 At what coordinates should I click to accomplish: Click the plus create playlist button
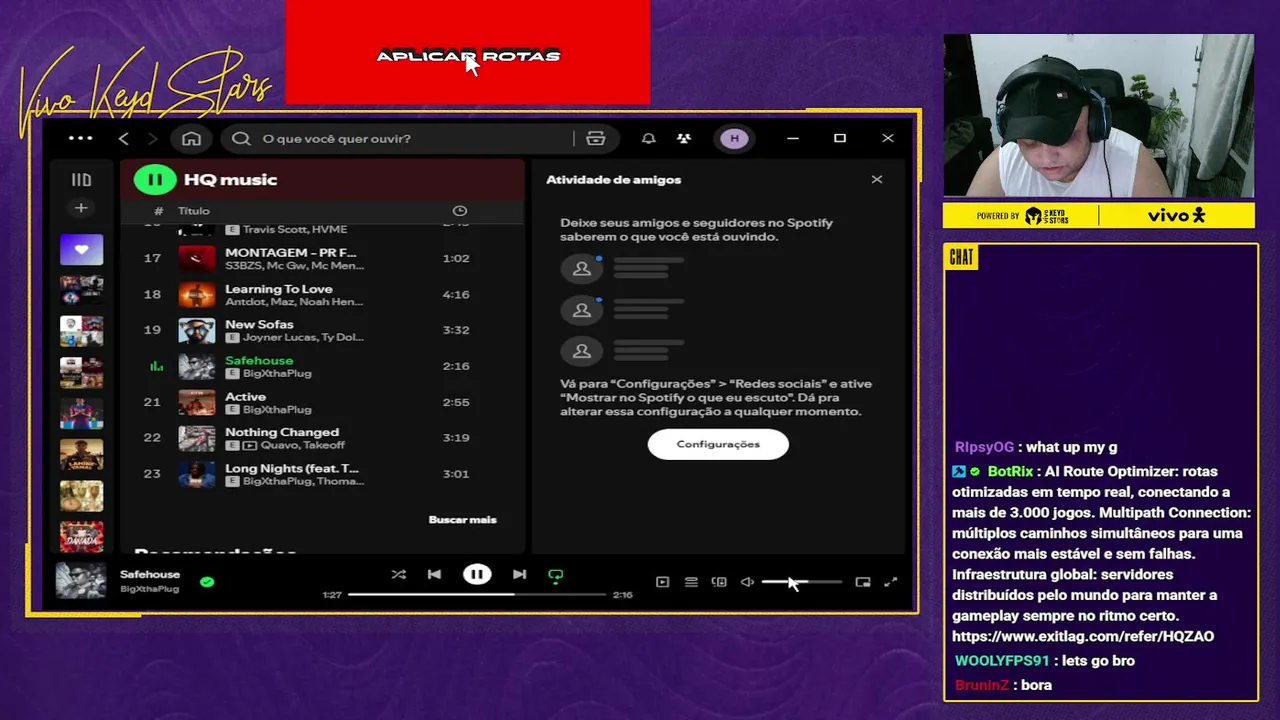[x=81, y=208]
